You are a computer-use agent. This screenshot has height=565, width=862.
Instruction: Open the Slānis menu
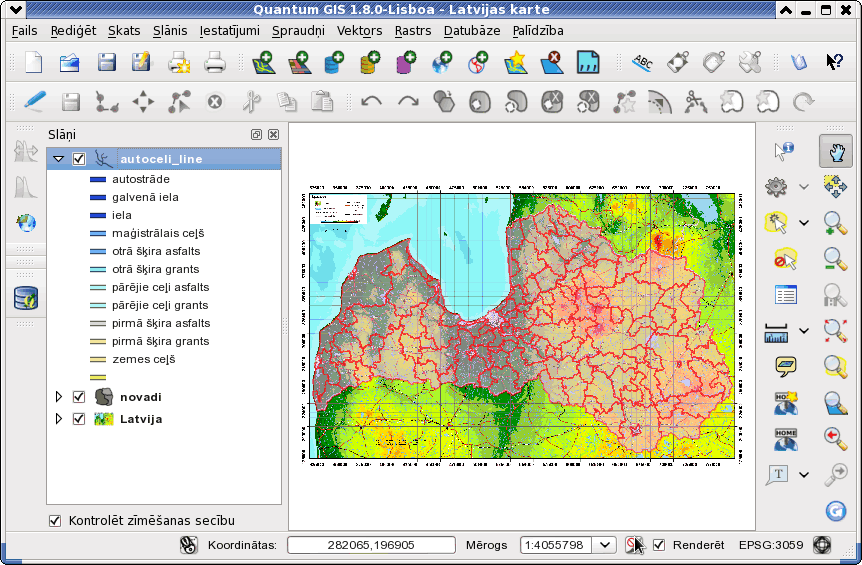click(x=170, y=31)
